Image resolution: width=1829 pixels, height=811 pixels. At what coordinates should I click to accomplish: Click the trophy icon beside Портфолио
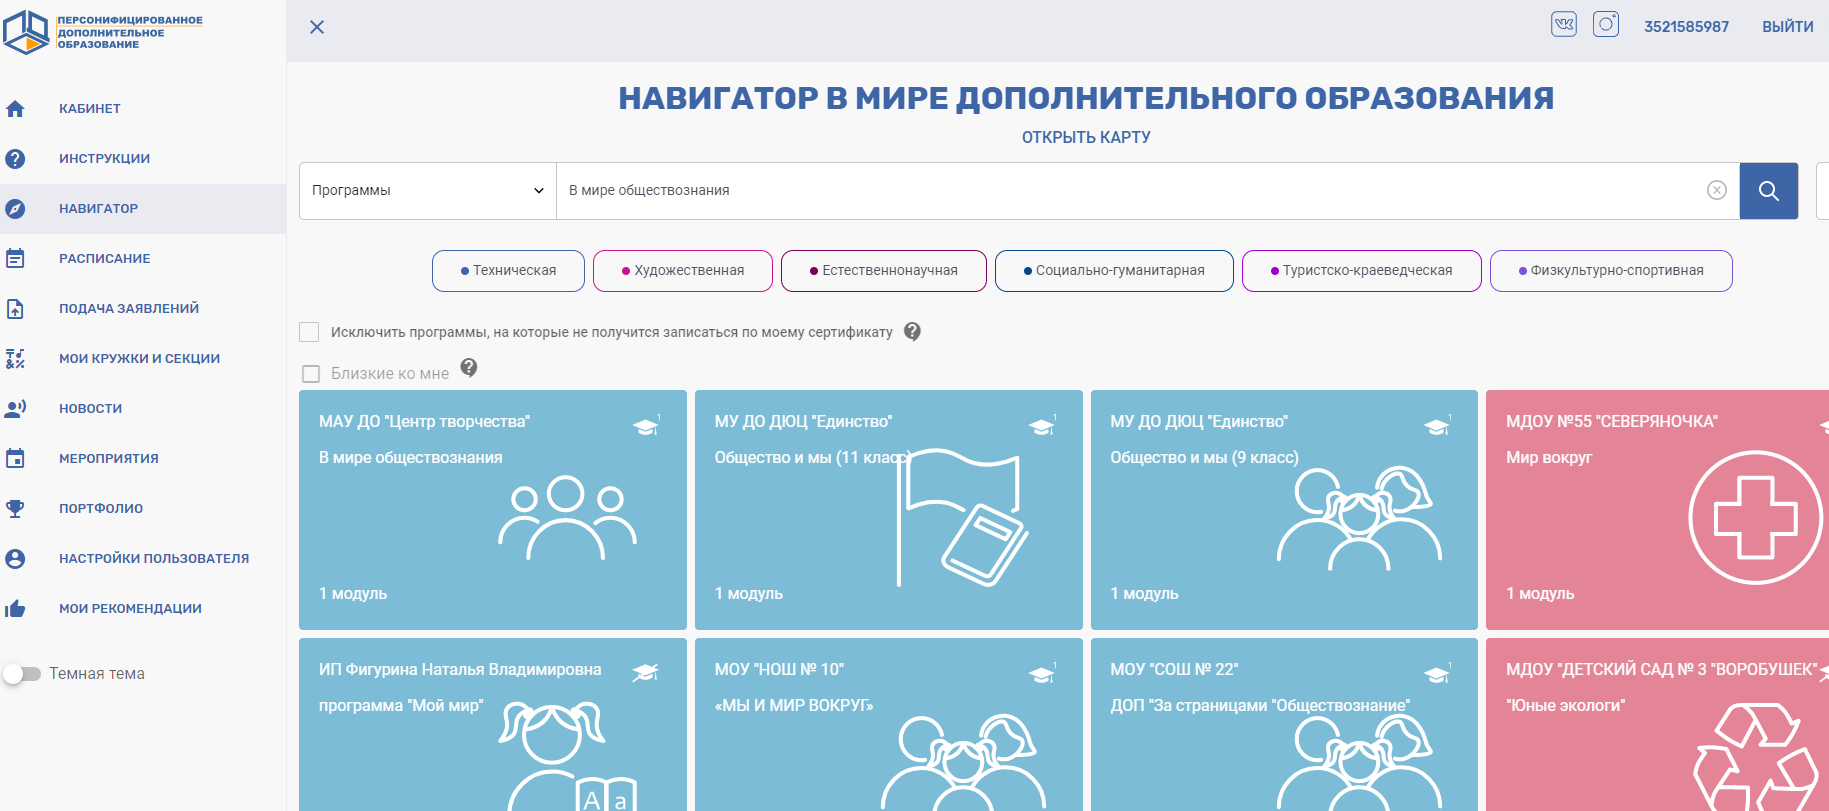point(15,509)
